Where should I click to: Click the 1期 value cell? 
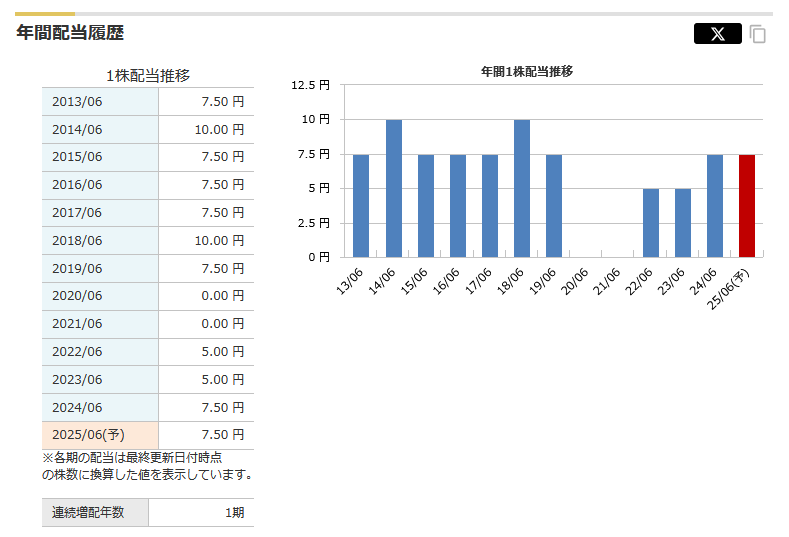(201, 513)
